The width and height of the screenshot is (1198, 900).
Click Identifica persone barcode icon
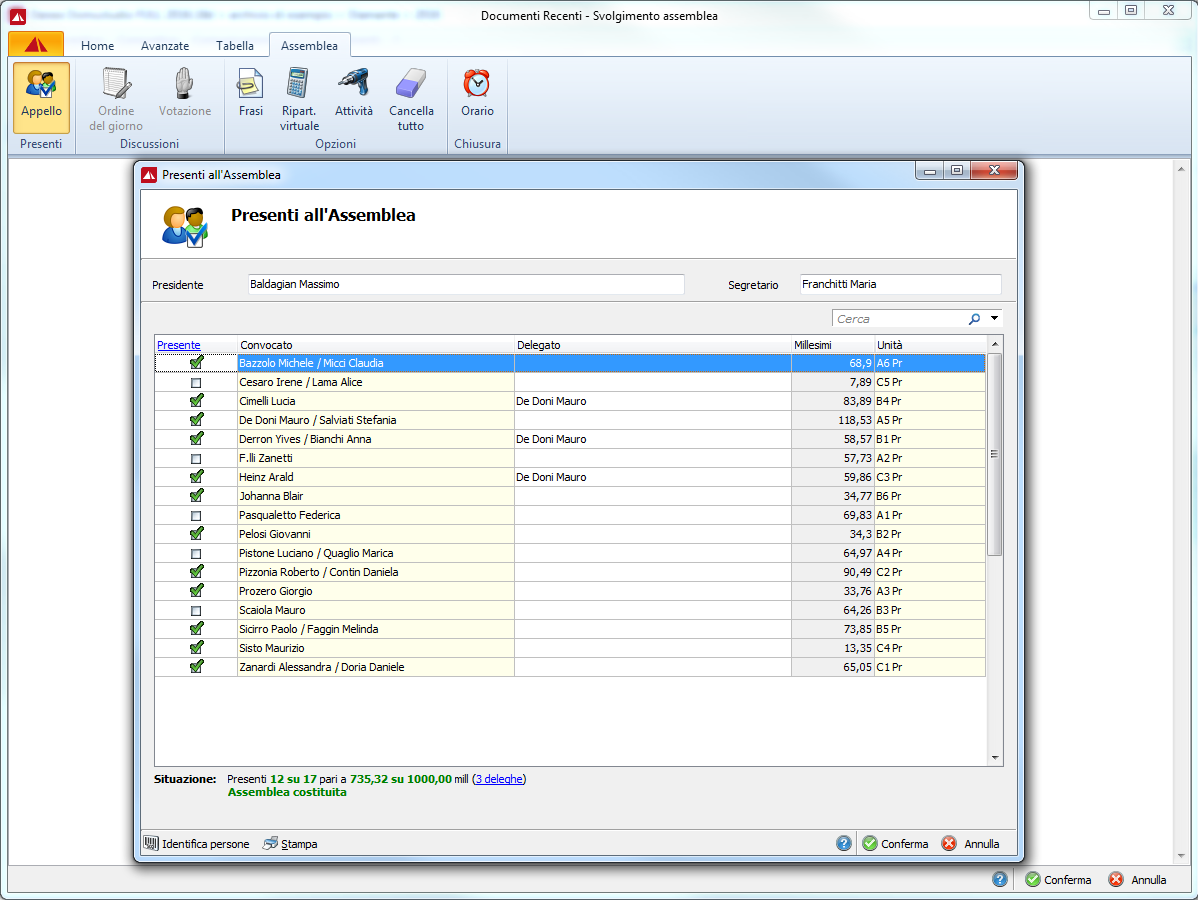tap(152, 843)
